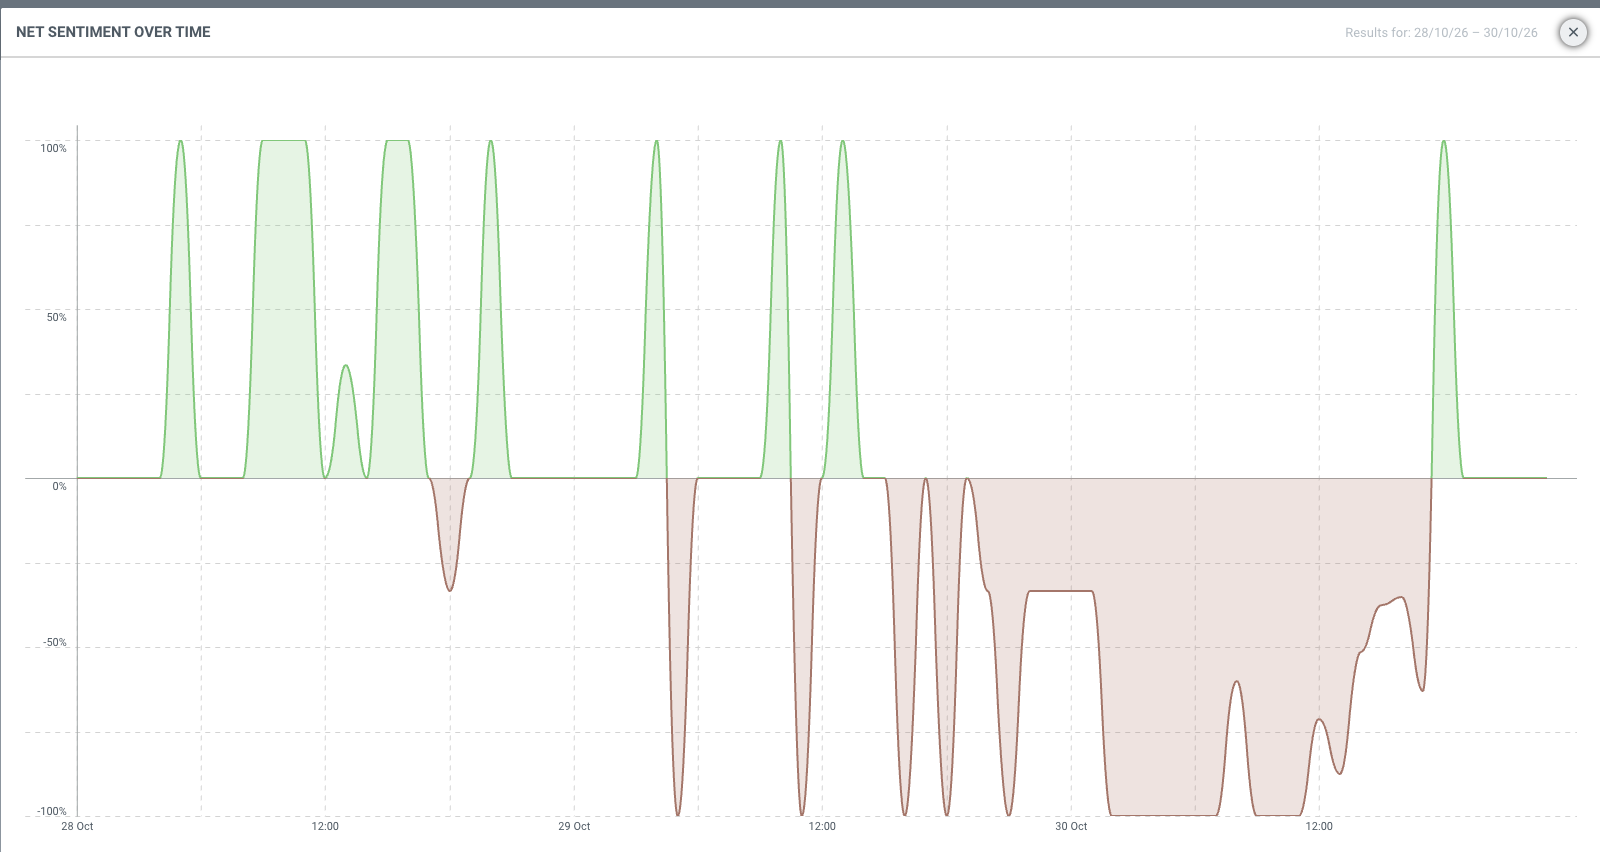1600x852 pixels.
Task: Select the "NET SENTIMENT OVER TIME" title
Action: coord(113,32)
